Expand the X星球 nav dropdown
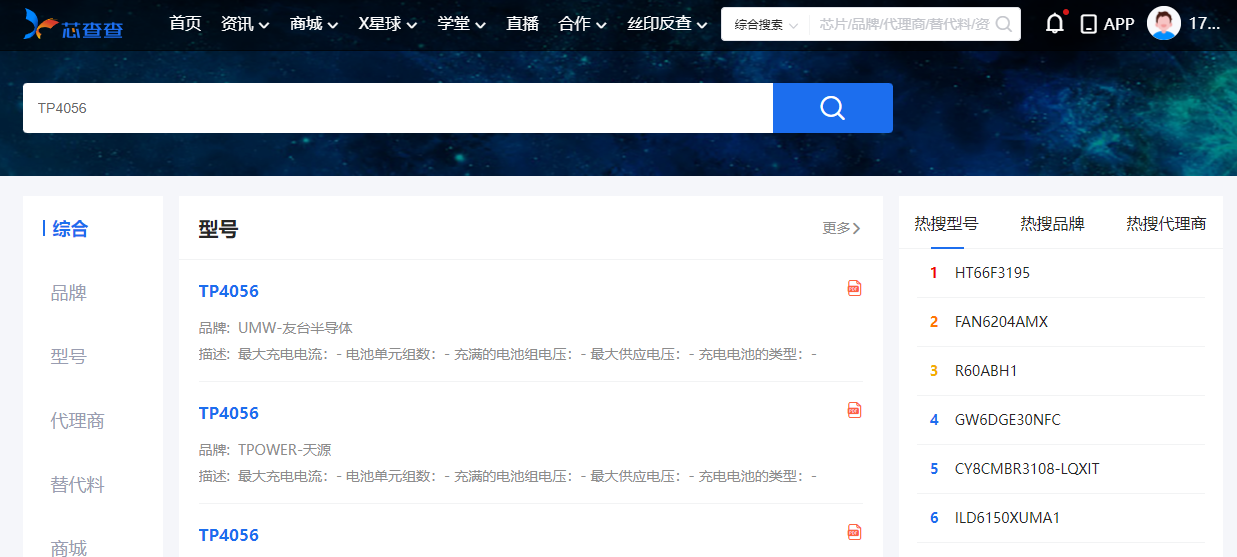Viewport: 1237px width, 557px height. [x=388, y=24]
